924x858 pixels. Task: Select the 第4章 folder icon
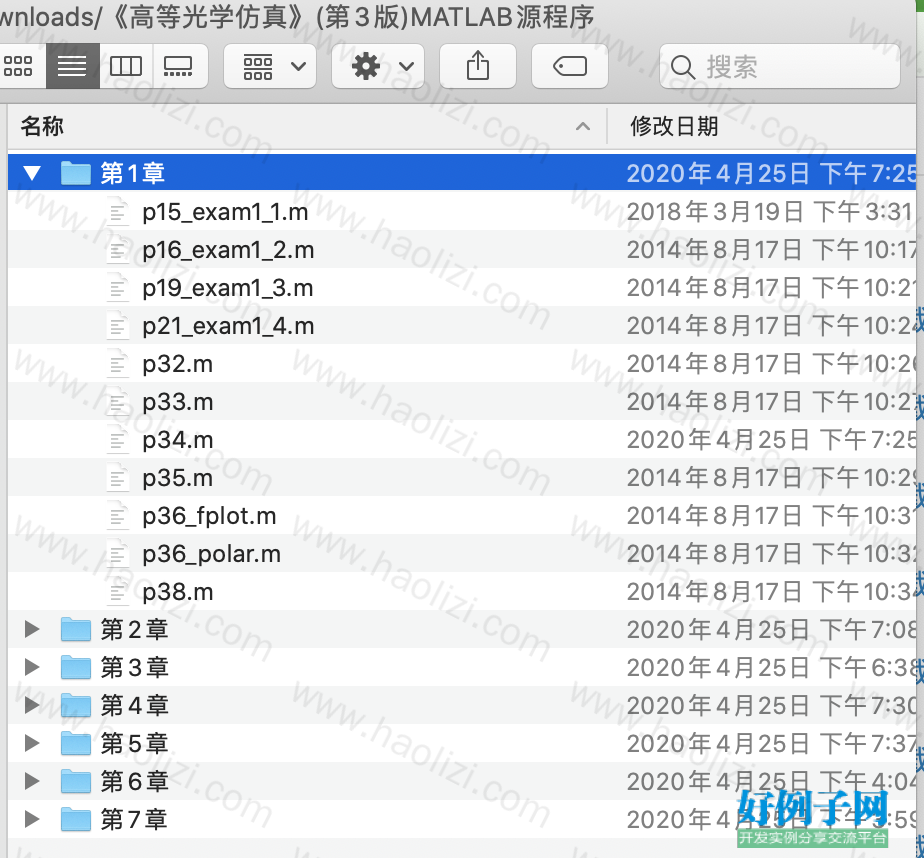(x=75, y=705)
